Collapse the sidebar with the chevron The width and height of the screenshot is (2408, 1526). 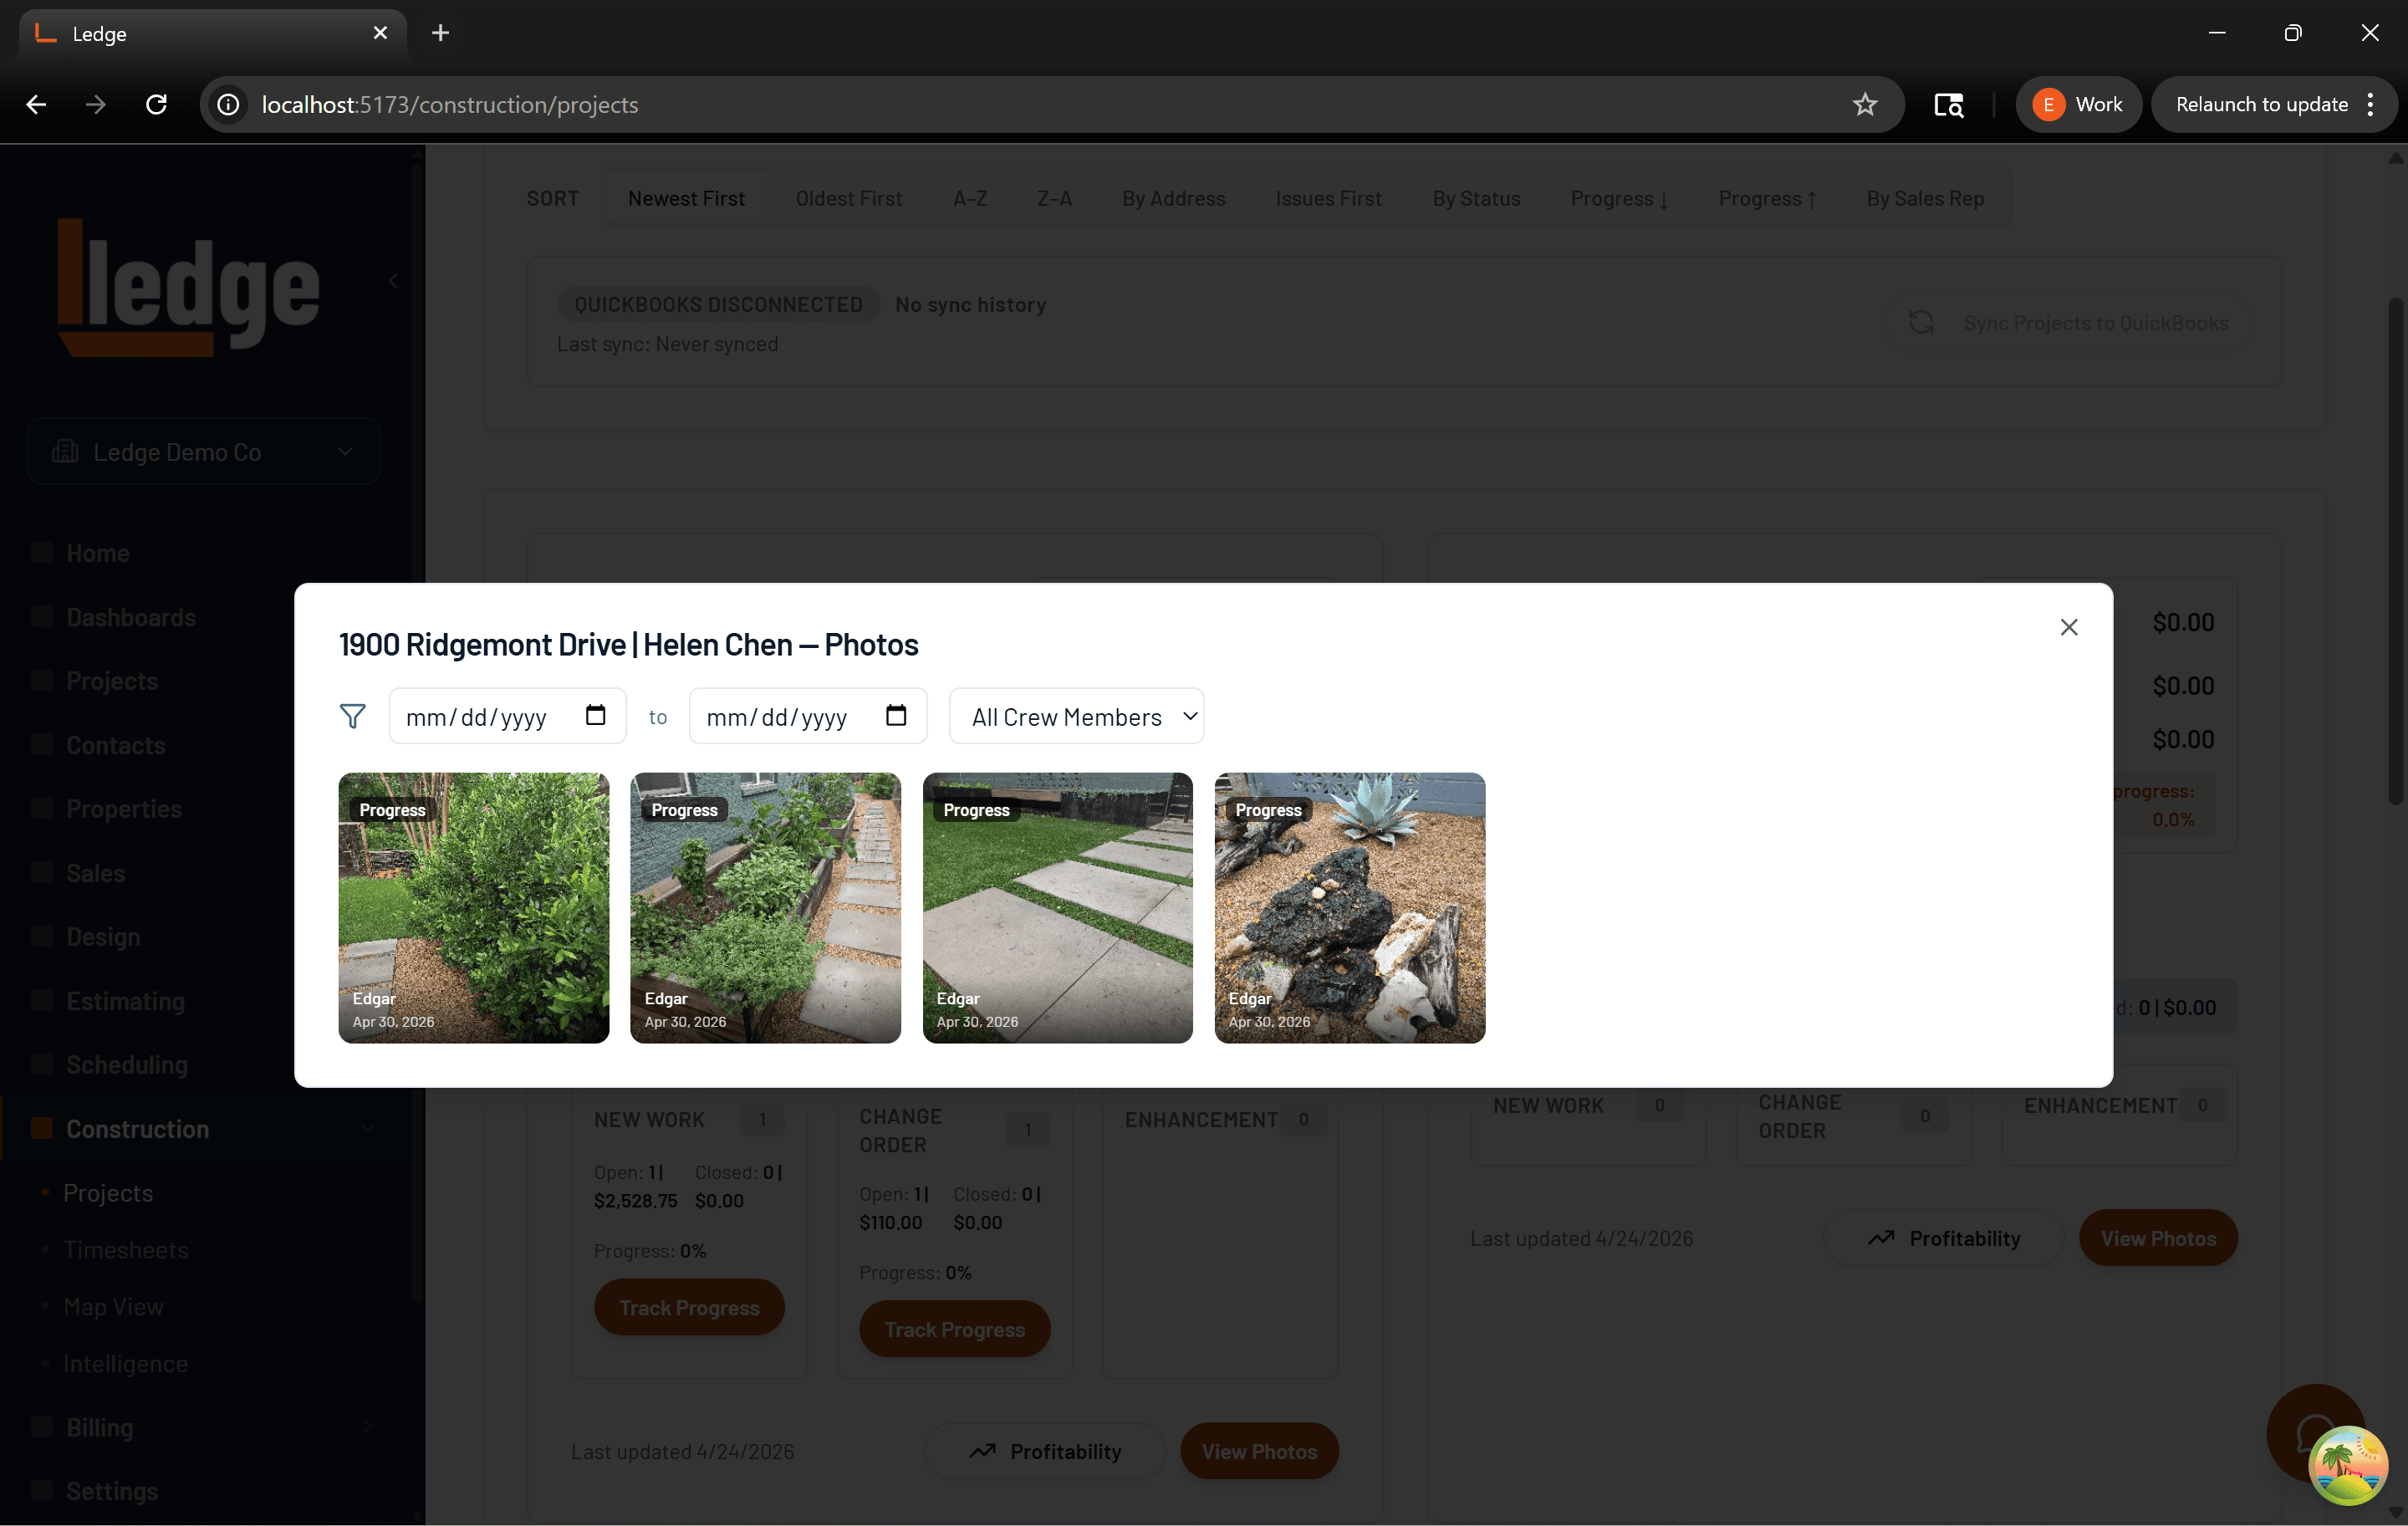393,281
